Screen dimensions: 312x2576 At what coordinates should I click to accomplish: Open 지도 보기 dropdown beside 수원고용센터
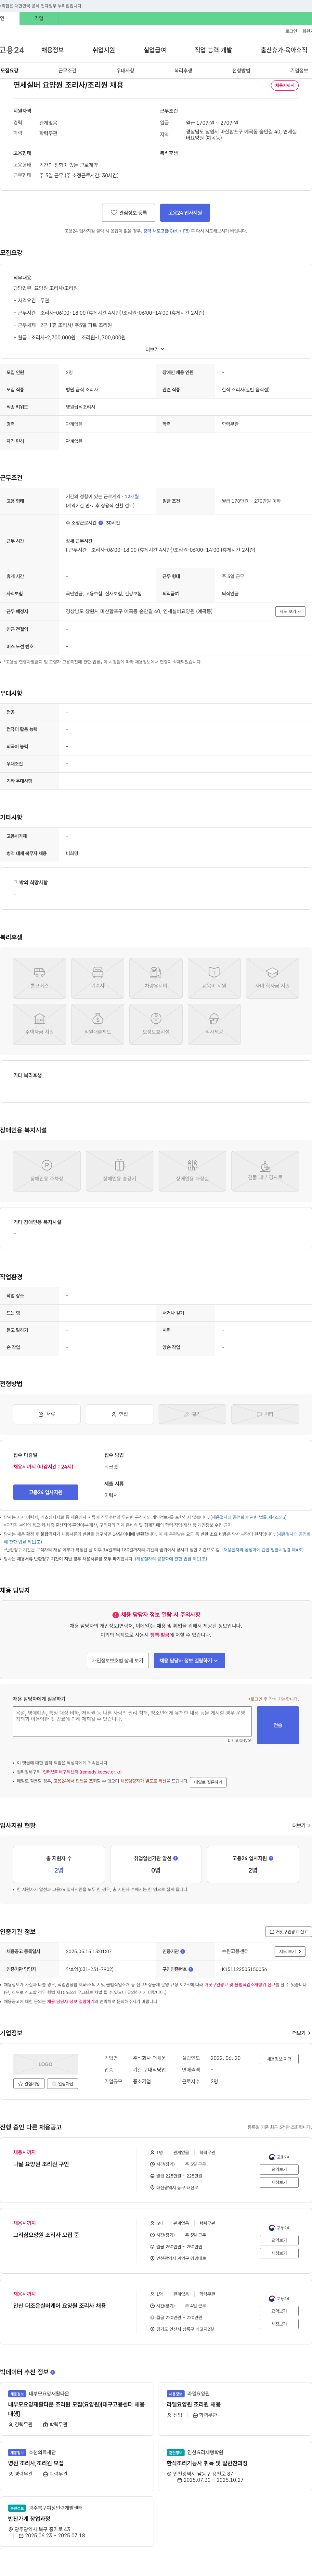click(x=290, y=1951)
